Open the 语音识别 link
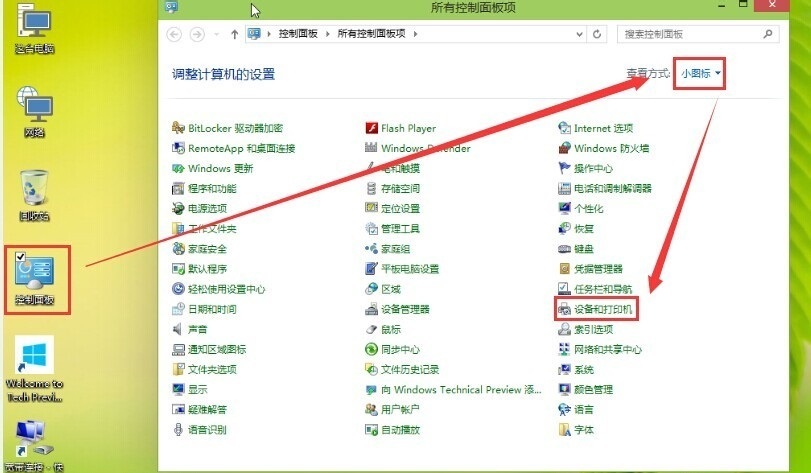This screenshot has height=473, width=811. [x=207, y=430]
